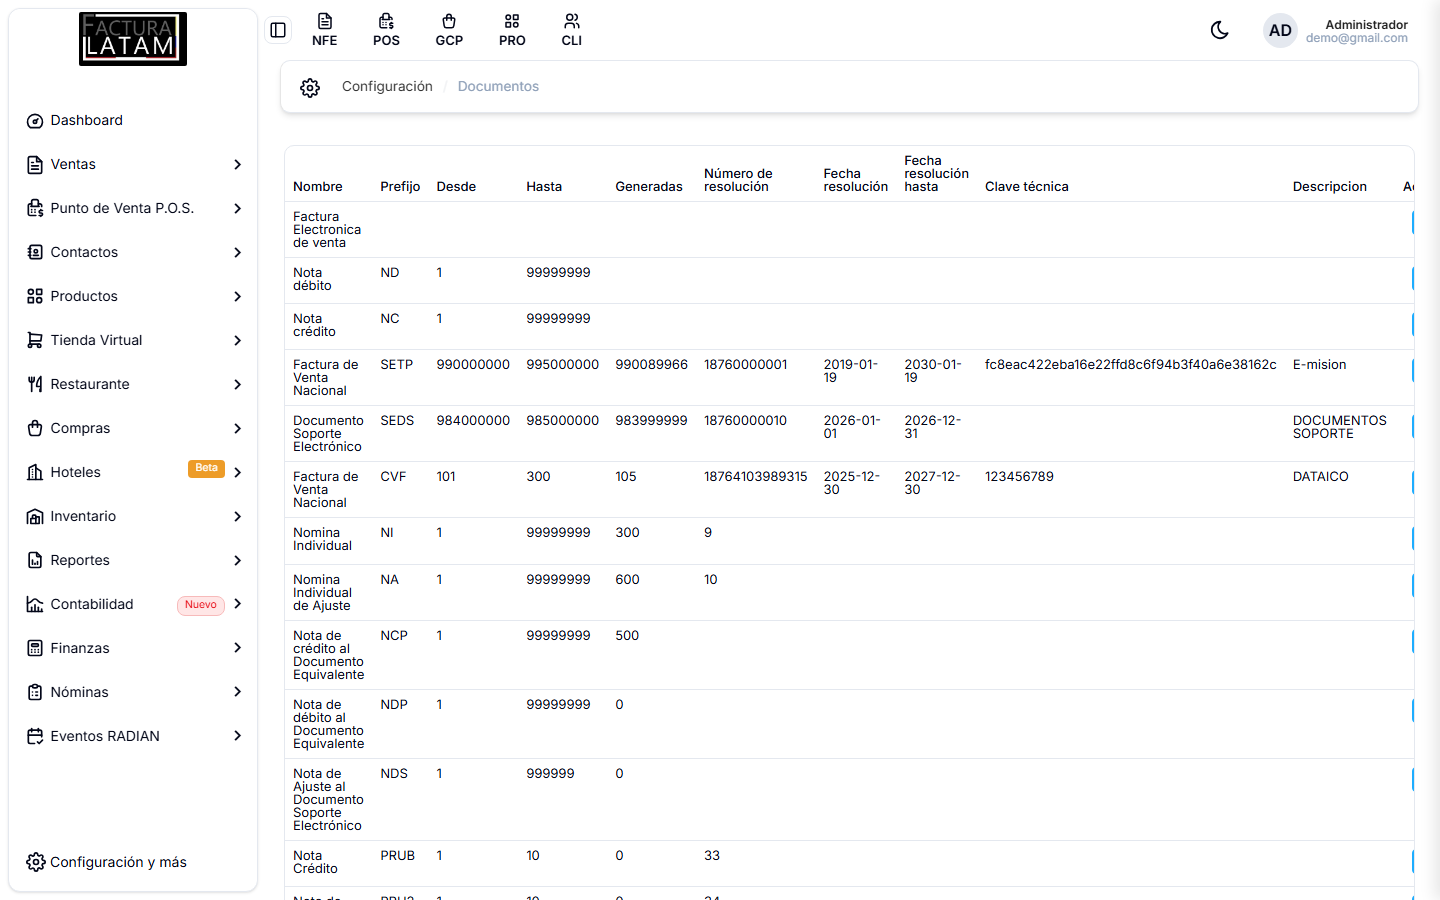Click the Inventario warehouse icon
The image size is (1440, 900).
tap(35, 517)
